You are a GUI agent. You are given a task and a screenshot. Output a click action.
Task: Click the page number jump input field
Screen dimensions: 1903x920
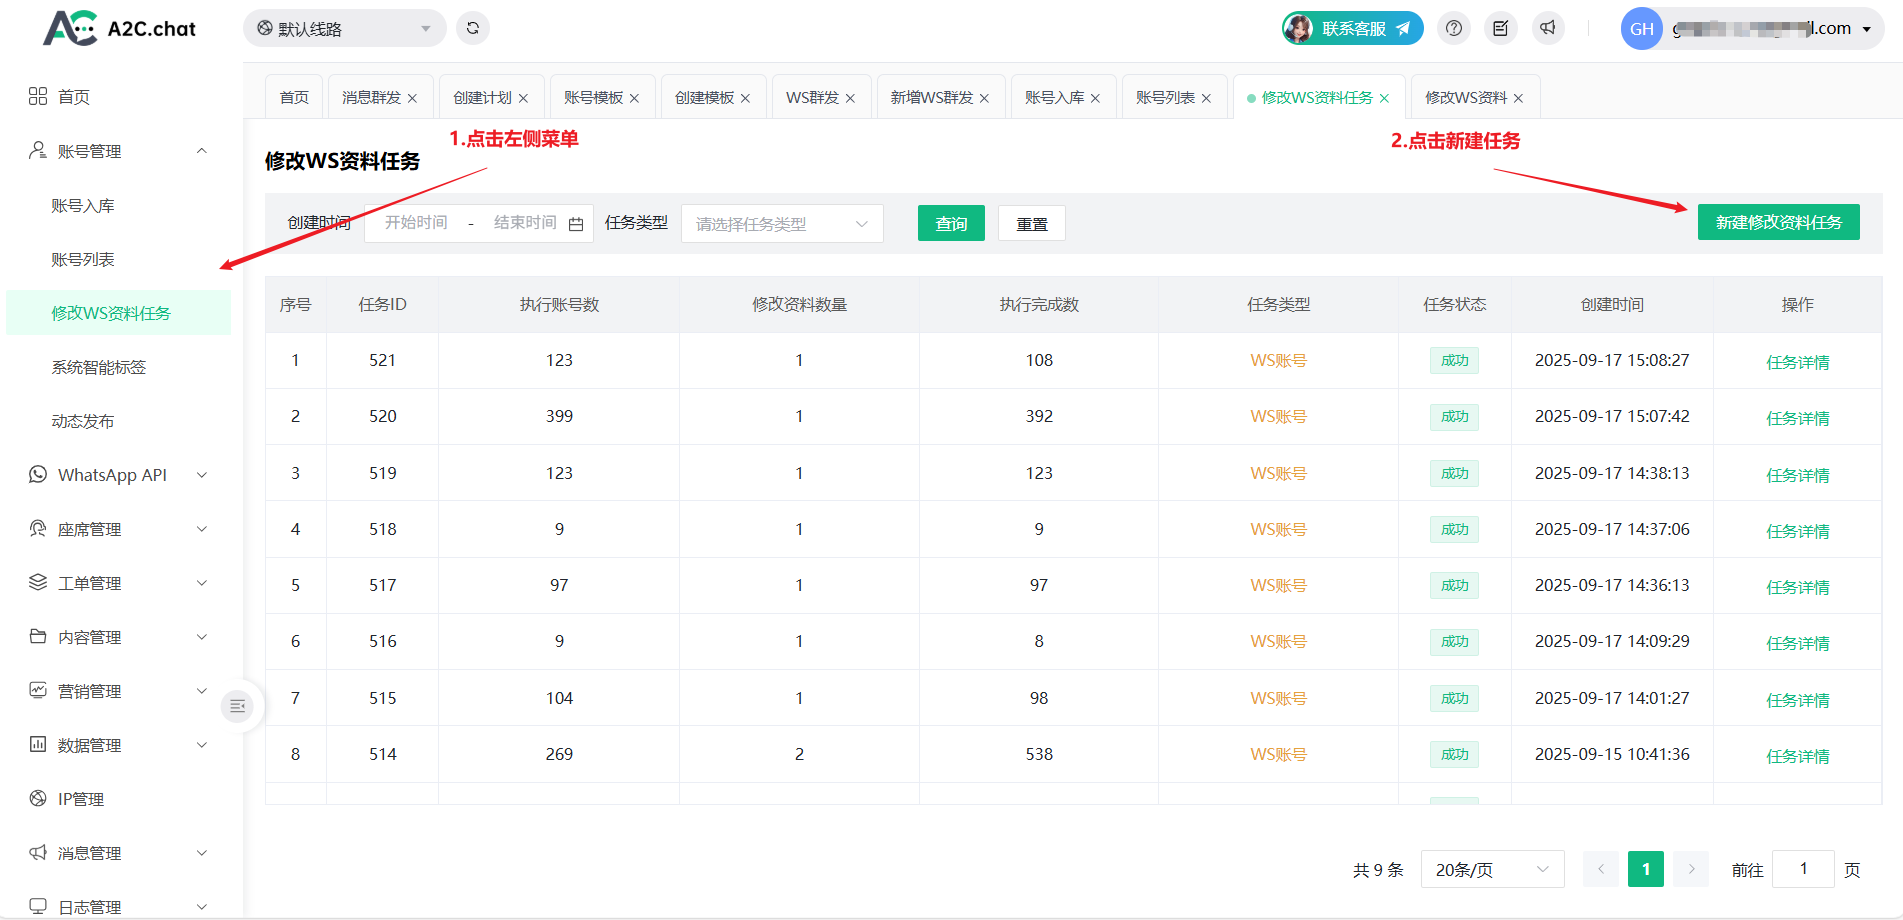click(x=1802, y=869)
